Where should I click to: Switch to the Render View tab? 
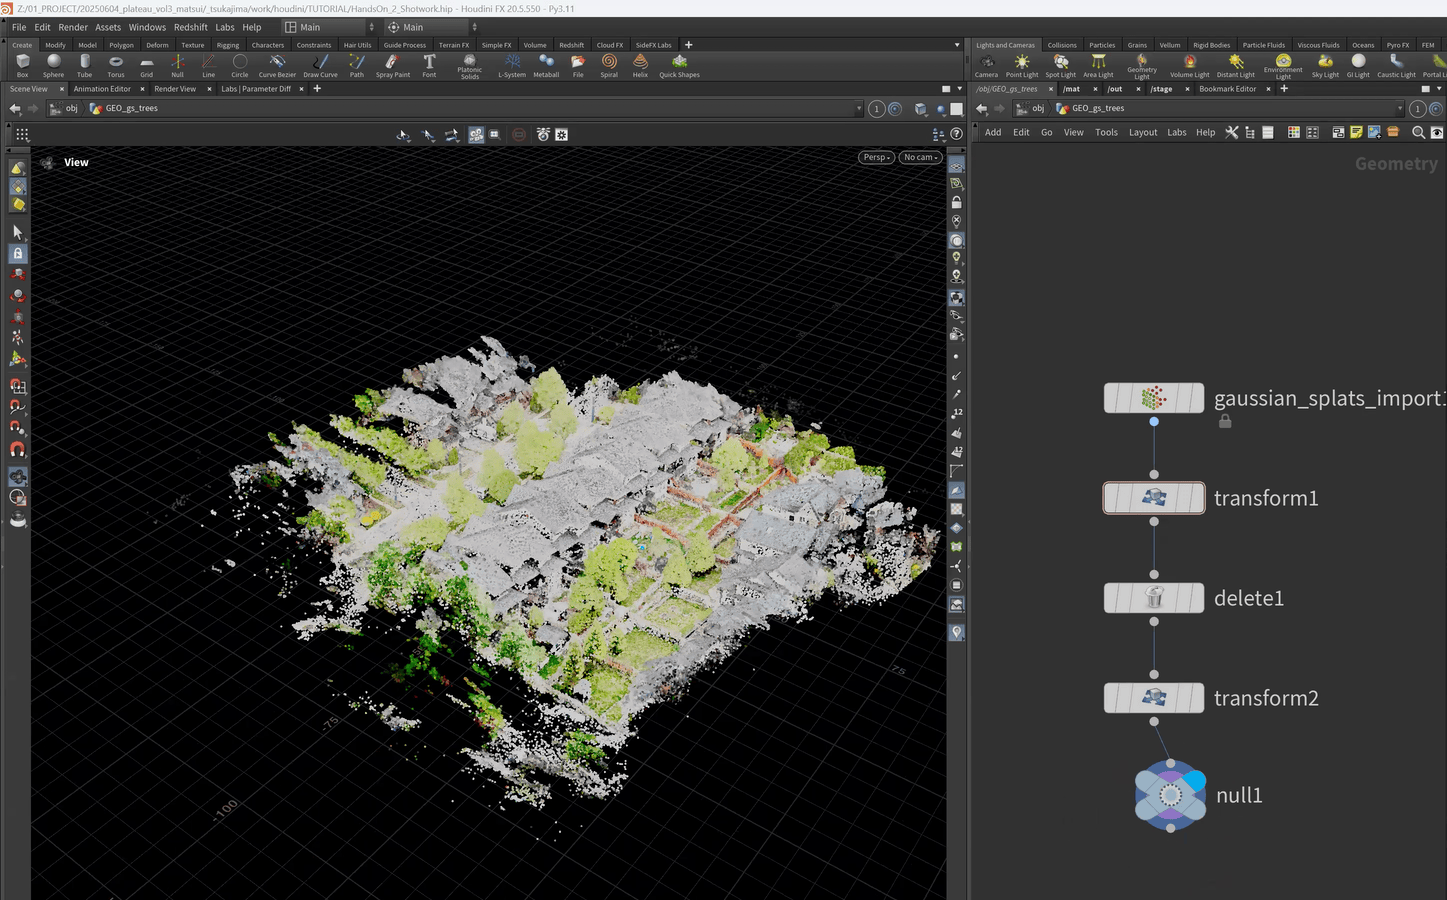(x=175, y=89)
